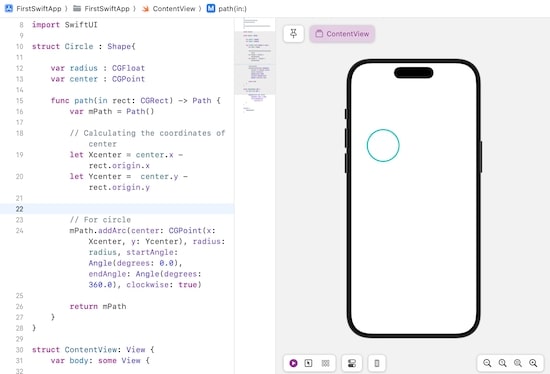Click '// Calculating the coordinates of' comment

(x=147, y=133)
